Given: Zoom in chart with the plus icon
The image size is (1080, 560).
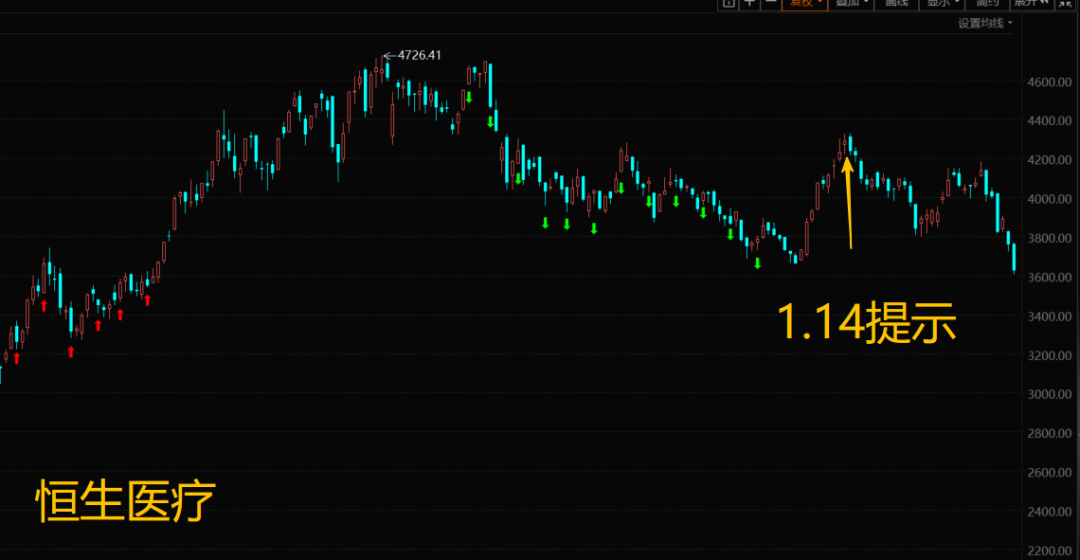Looking at the screenshot, I should (x=749, y=3).
